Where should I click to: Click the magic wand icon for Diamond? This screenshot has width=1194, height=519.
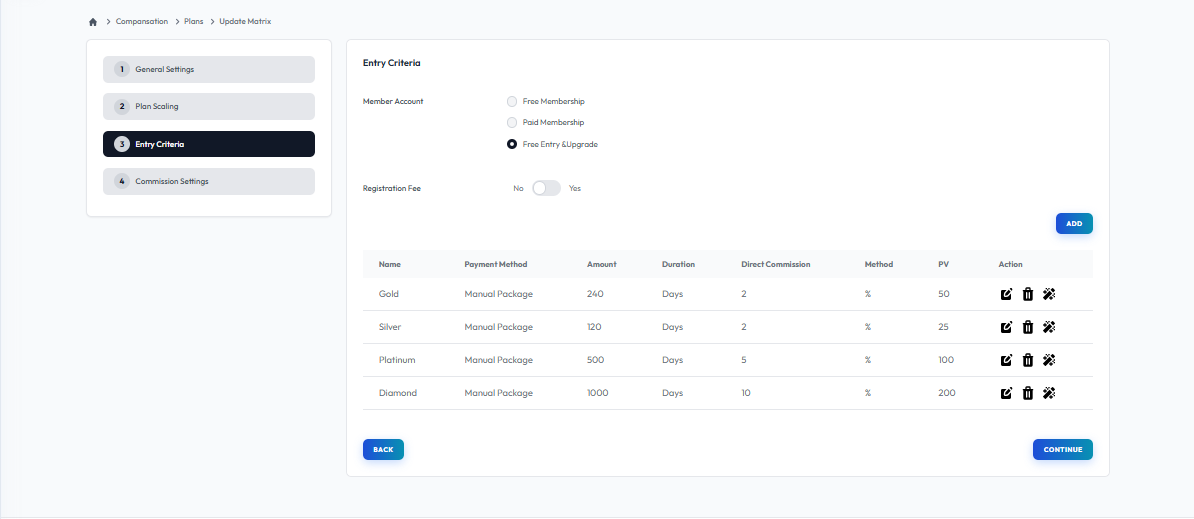pos(1049,393)
